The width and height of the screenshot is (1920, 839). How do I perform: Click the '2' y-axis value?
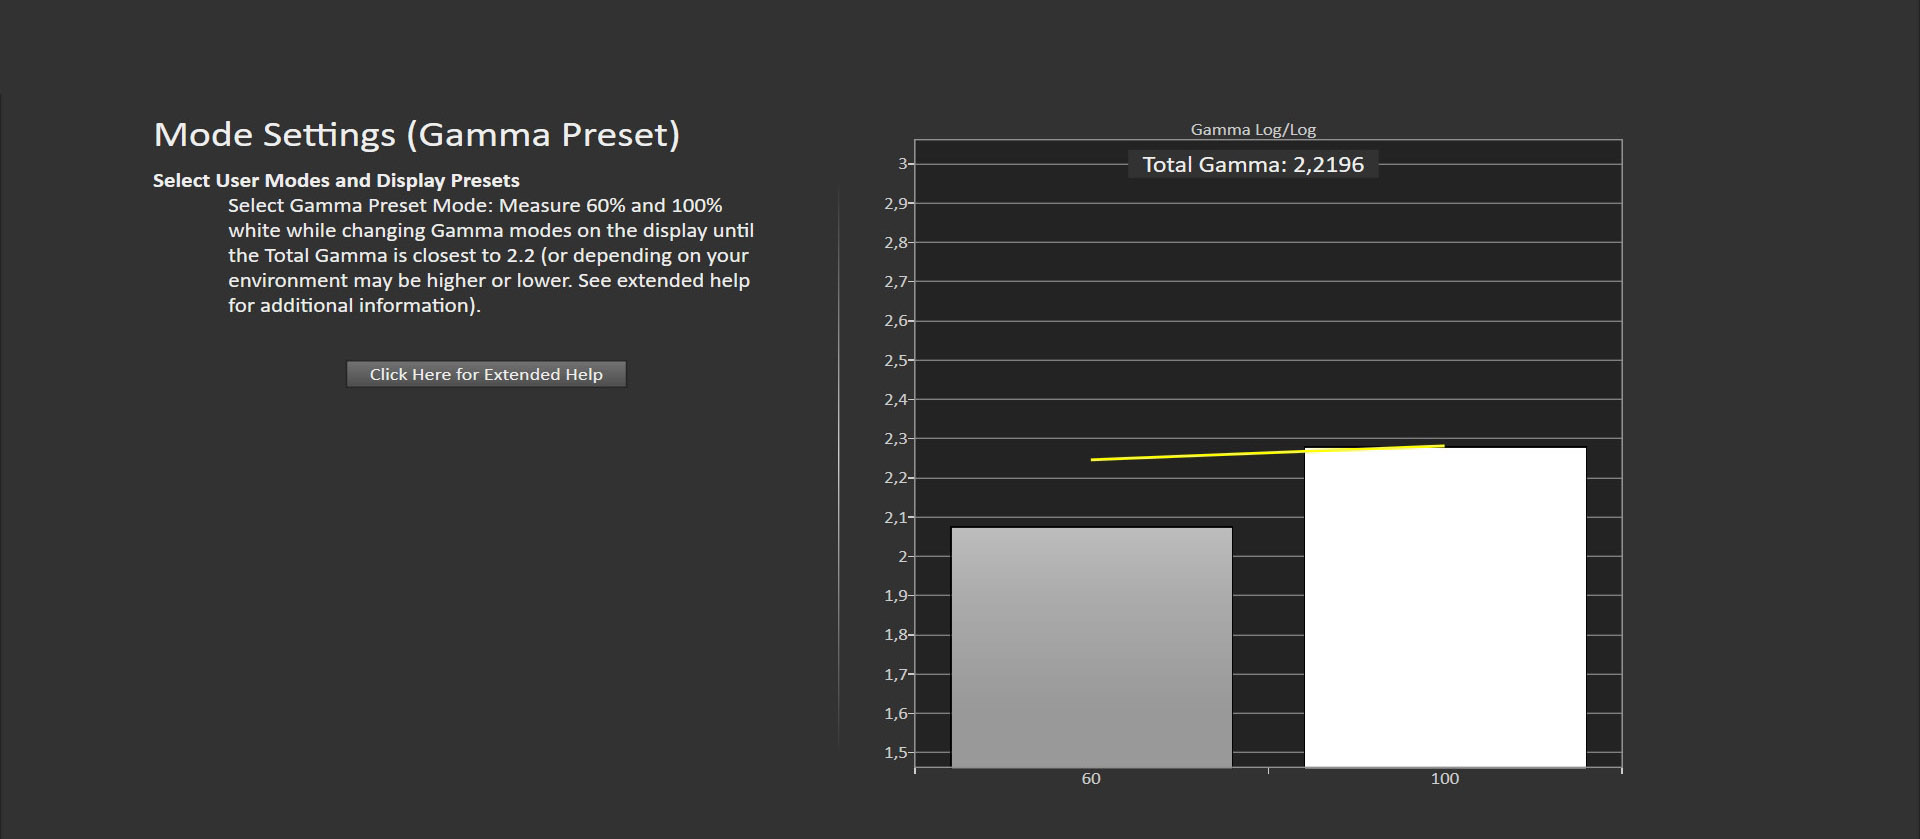(x=903, y=556)
